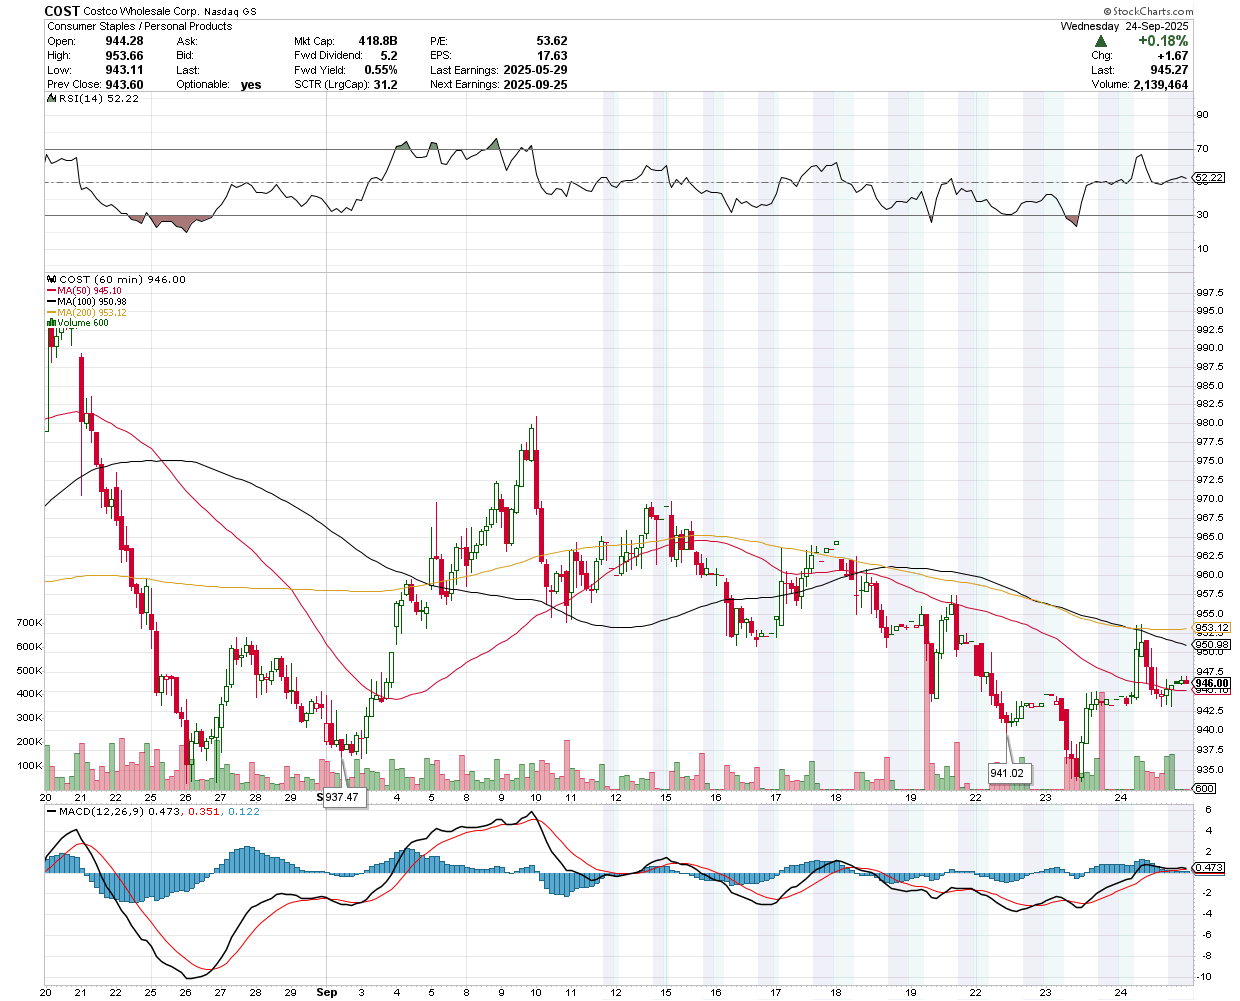The height and width of the screenshot is (1001, 1240).
Task: Click the RSI indicator icon beside RSI(14)
Action: [x=53, y=98]
